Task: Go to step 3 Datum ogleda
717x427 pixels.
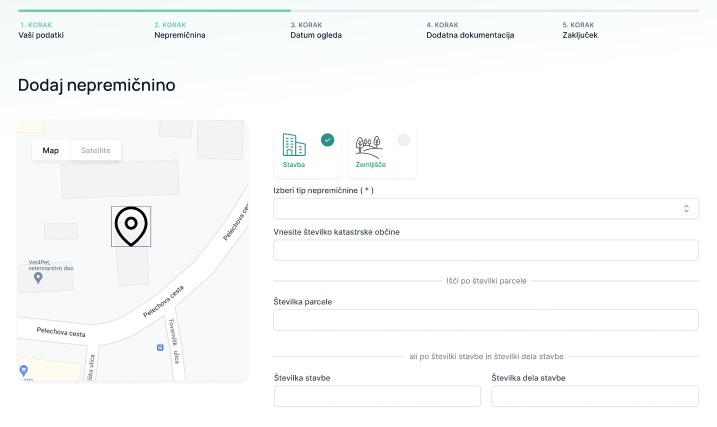Action: tap(316, 30)
